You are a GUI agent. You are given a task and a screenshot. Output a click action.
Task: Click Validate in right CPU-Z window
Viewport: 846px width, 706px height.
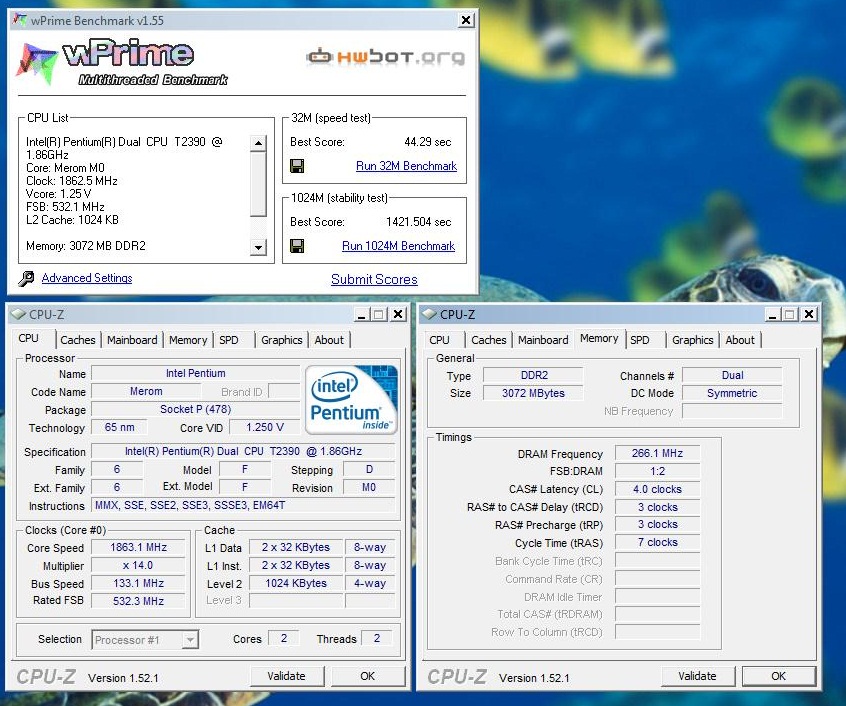697,676
